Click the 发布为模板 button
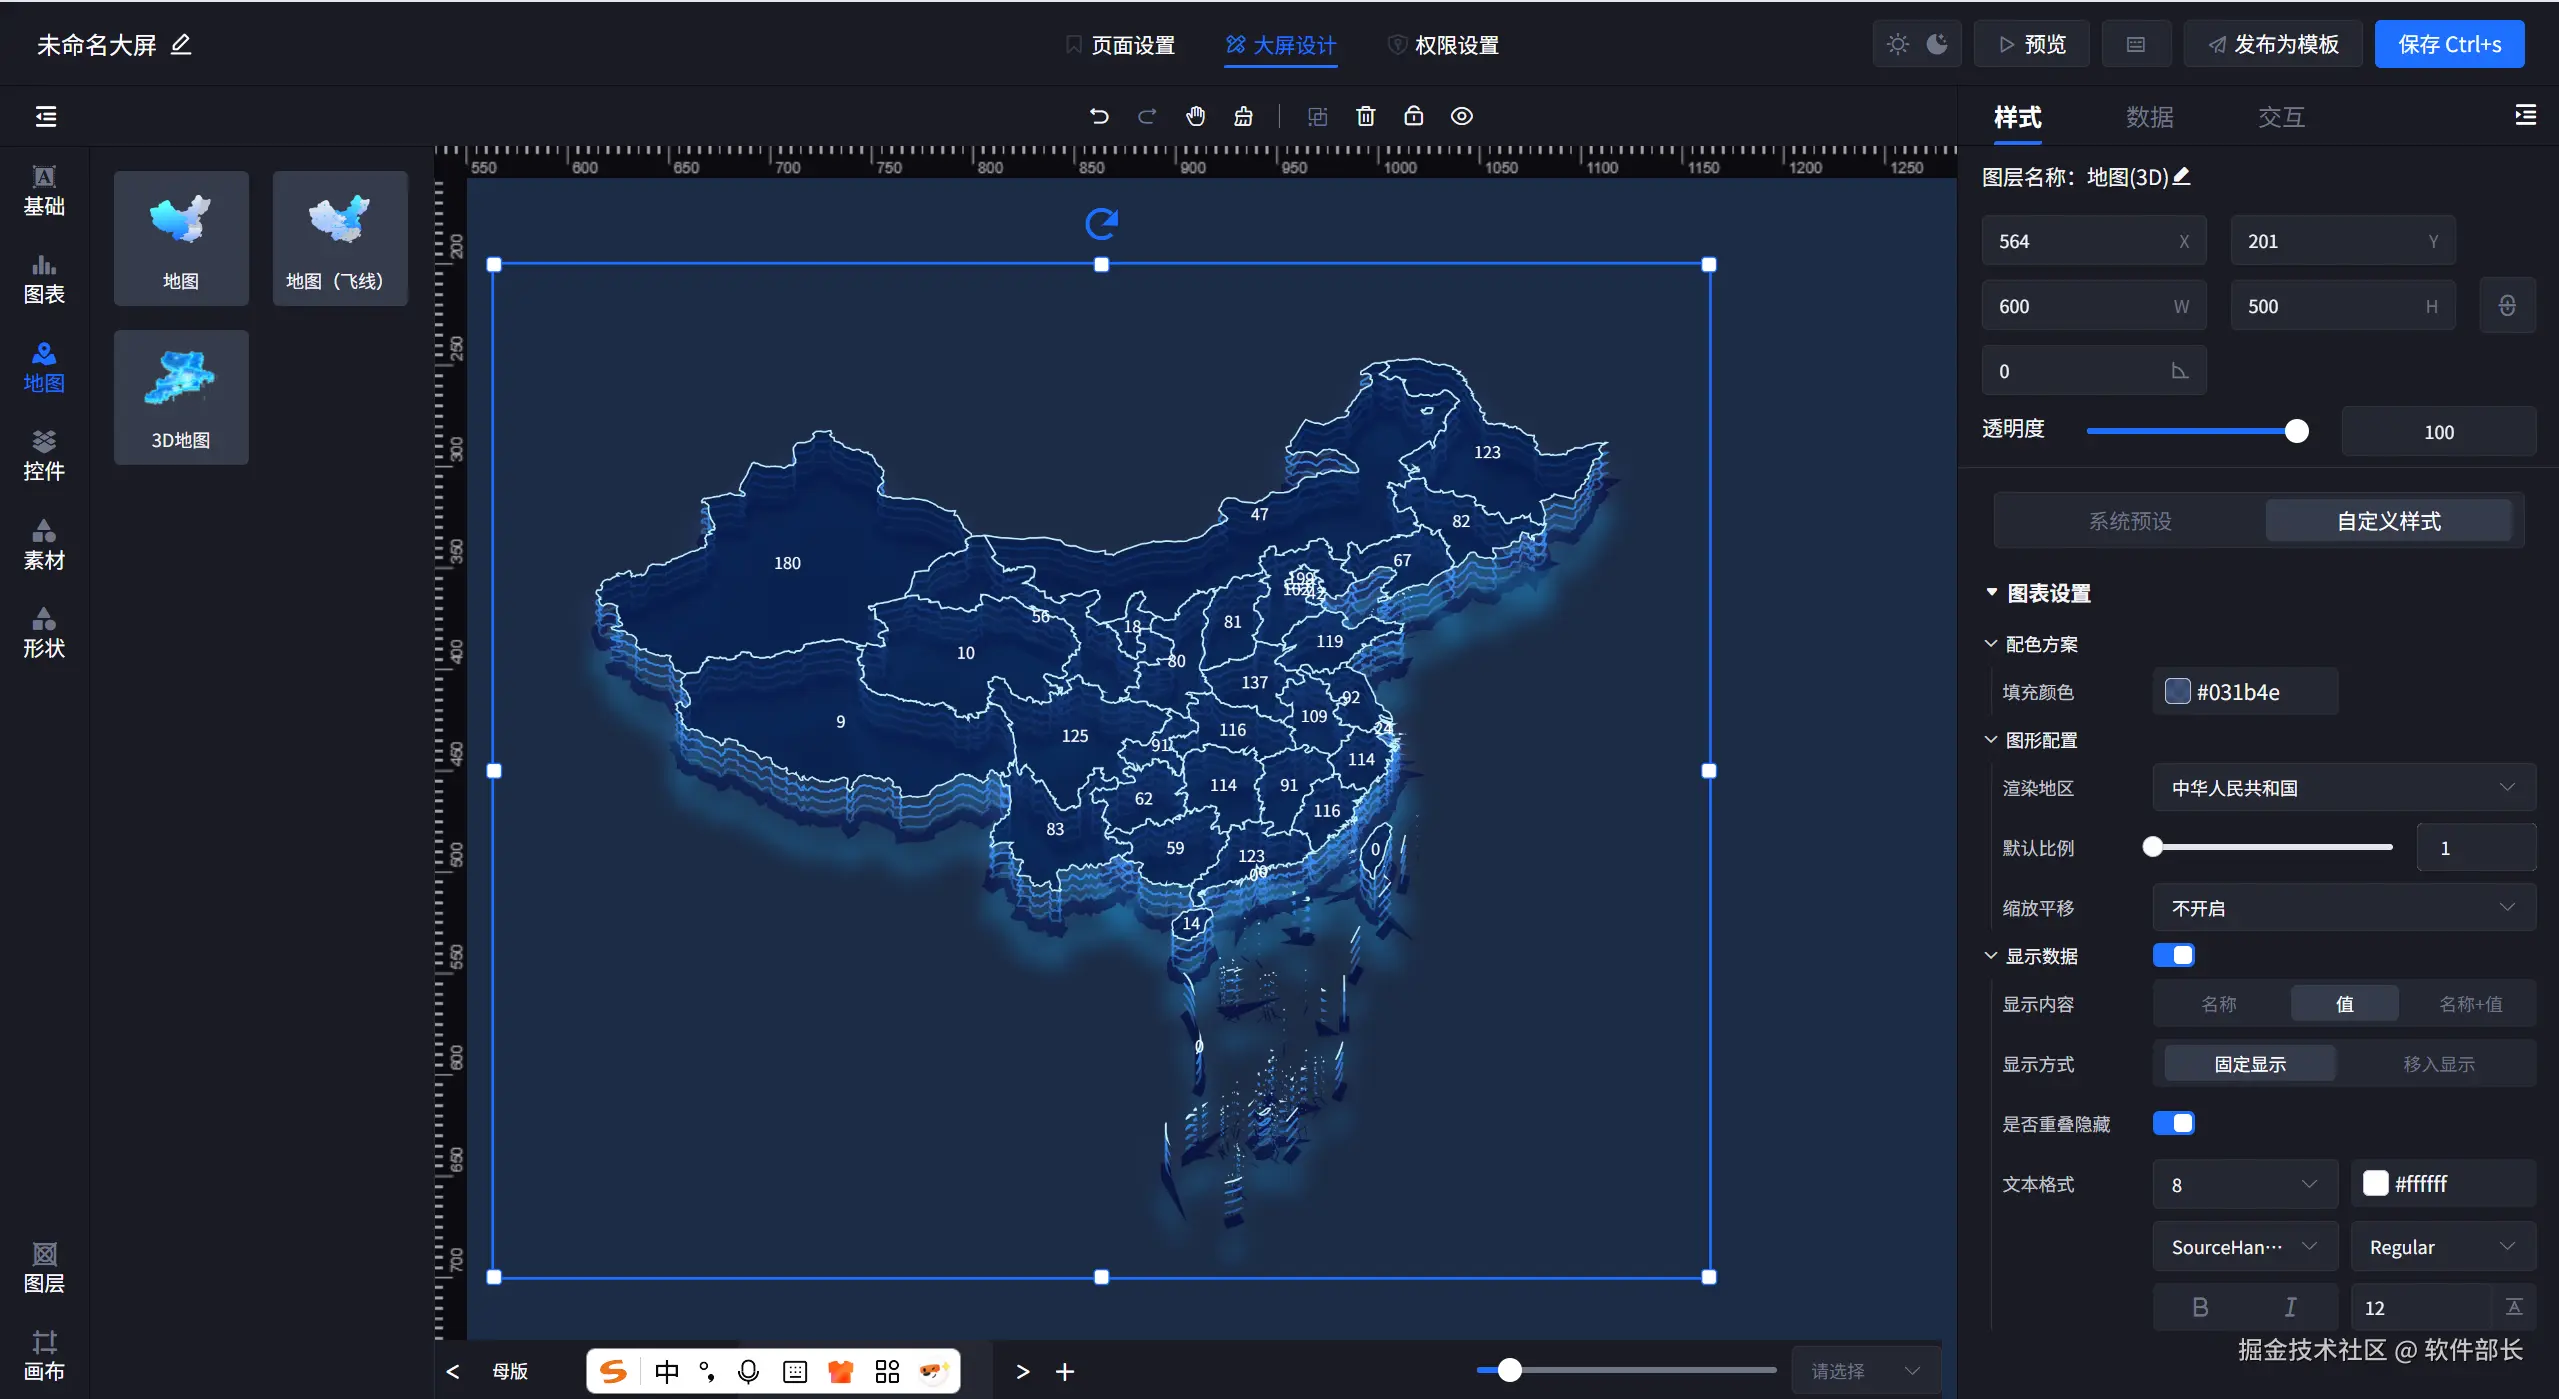Viewport: 2559px width, 1399px height. pos(2273,44)
